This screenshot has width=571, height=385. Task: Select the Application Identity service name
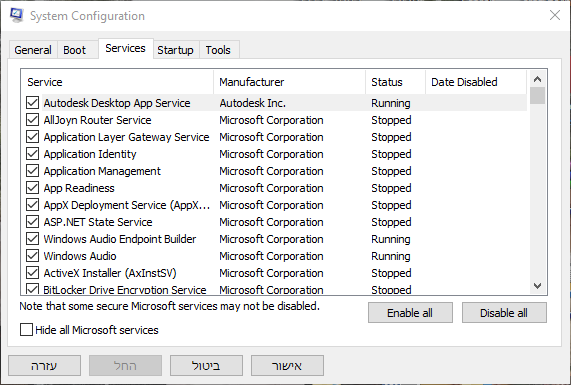[90, 154]
